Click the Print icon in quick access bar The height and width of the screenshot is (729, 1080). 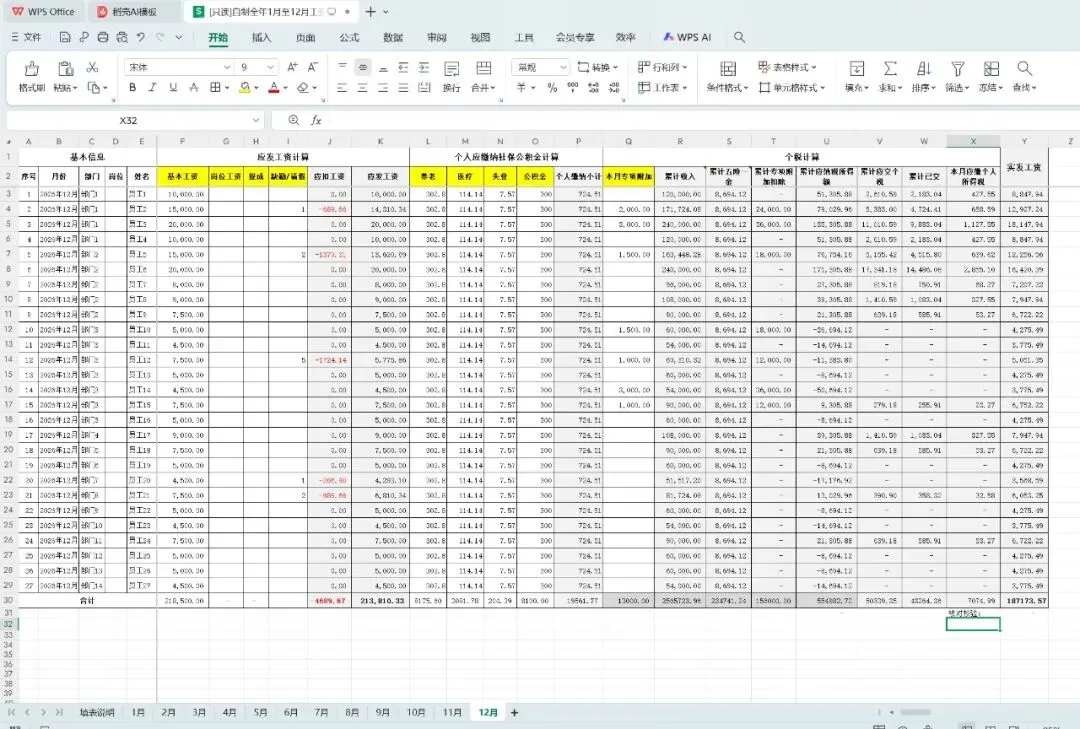pyautogui.click(x=103, y=37)
